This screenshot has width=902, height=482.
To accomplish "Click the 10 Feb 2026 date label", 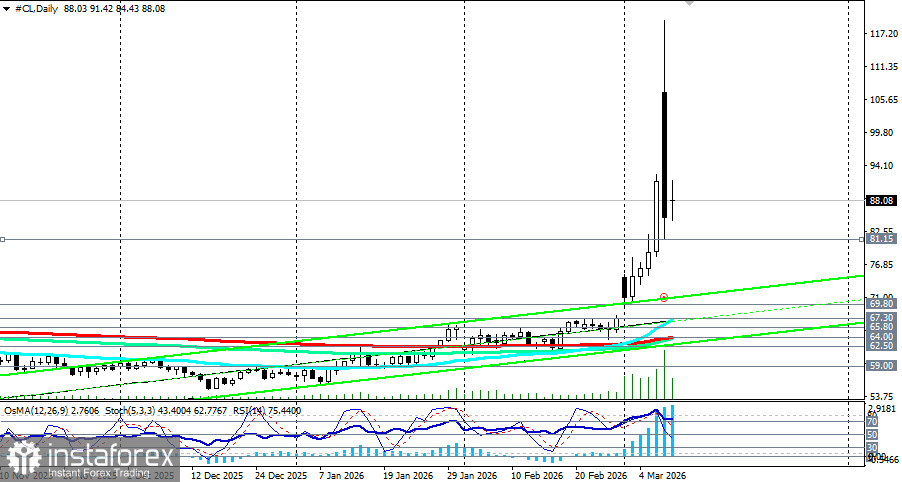I will [537, 476].
